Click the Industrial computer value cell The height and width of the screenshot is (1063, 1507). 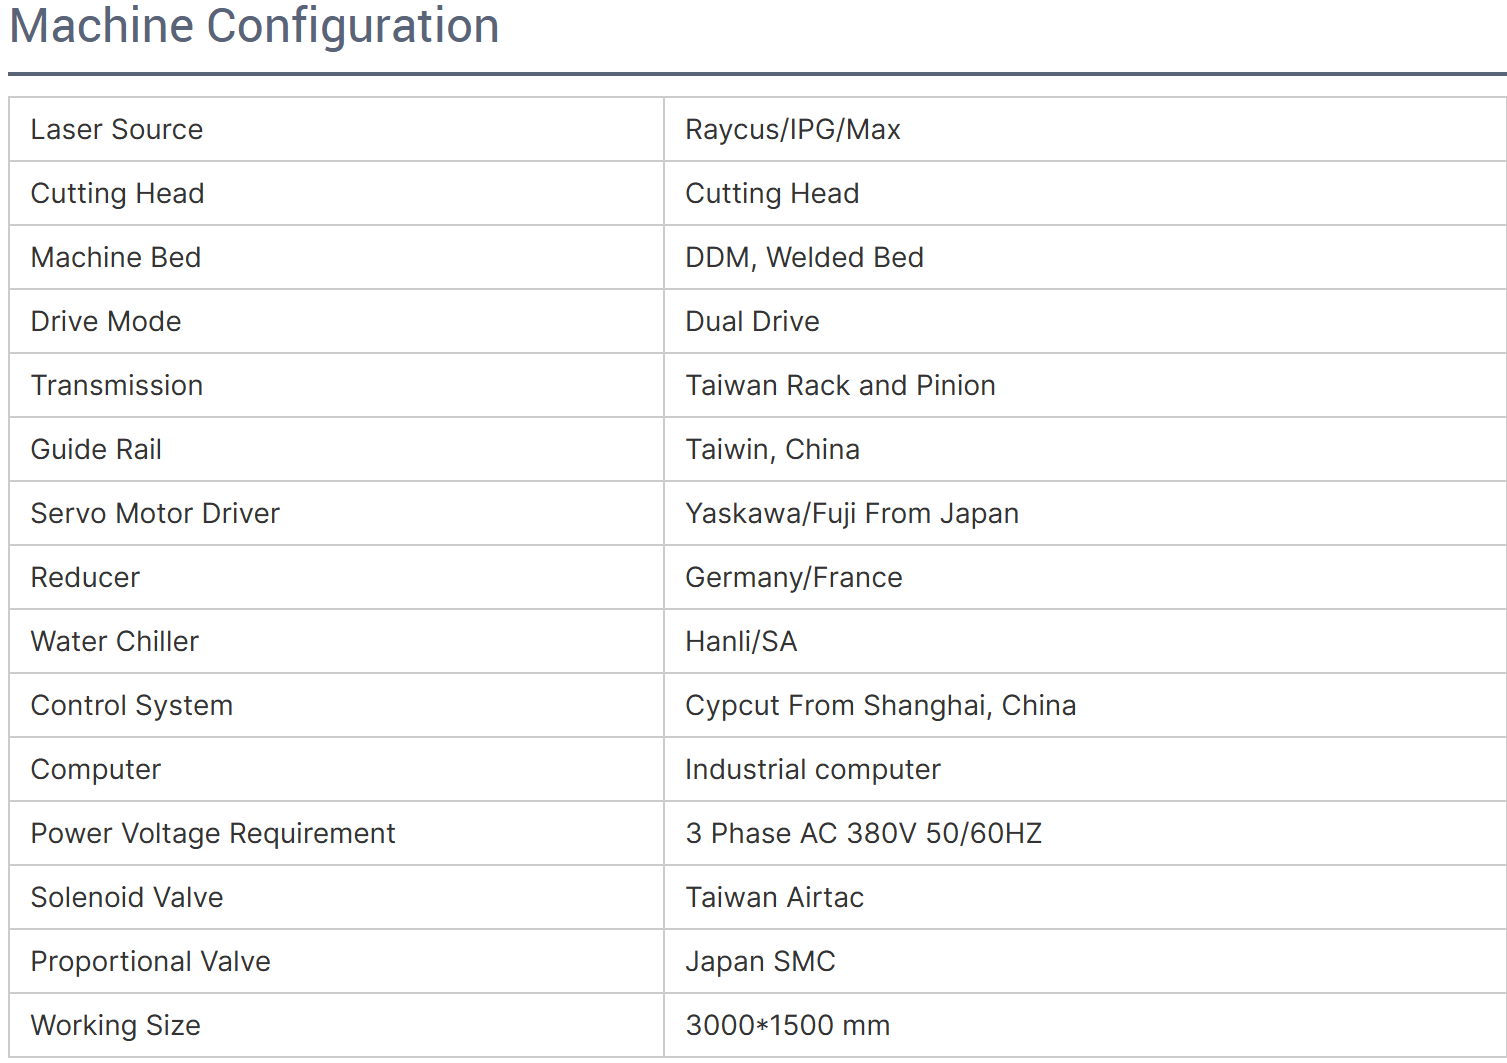point(1085,769)
